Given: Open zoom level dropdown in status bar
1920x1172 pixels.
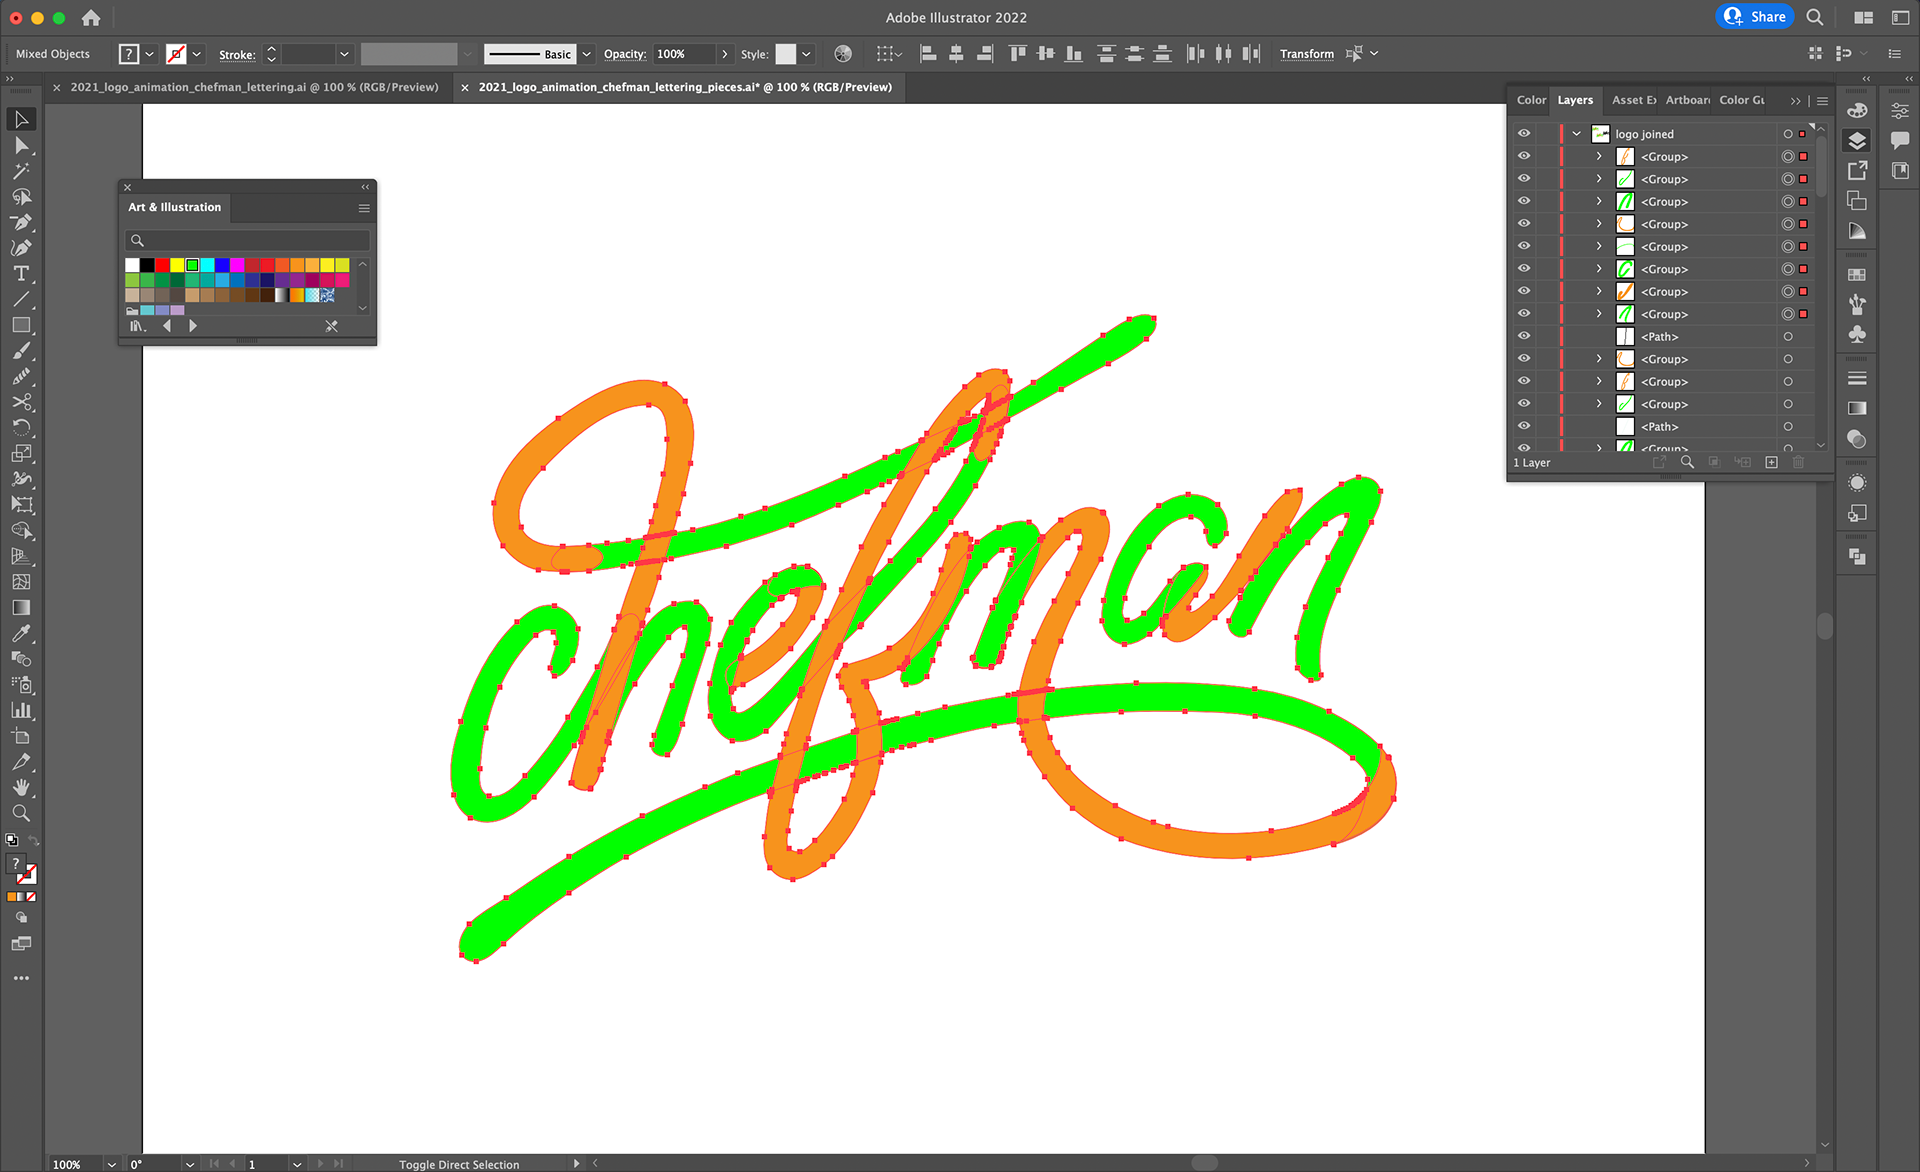Looking at the screenshot, I should (x=112, y=1164).
